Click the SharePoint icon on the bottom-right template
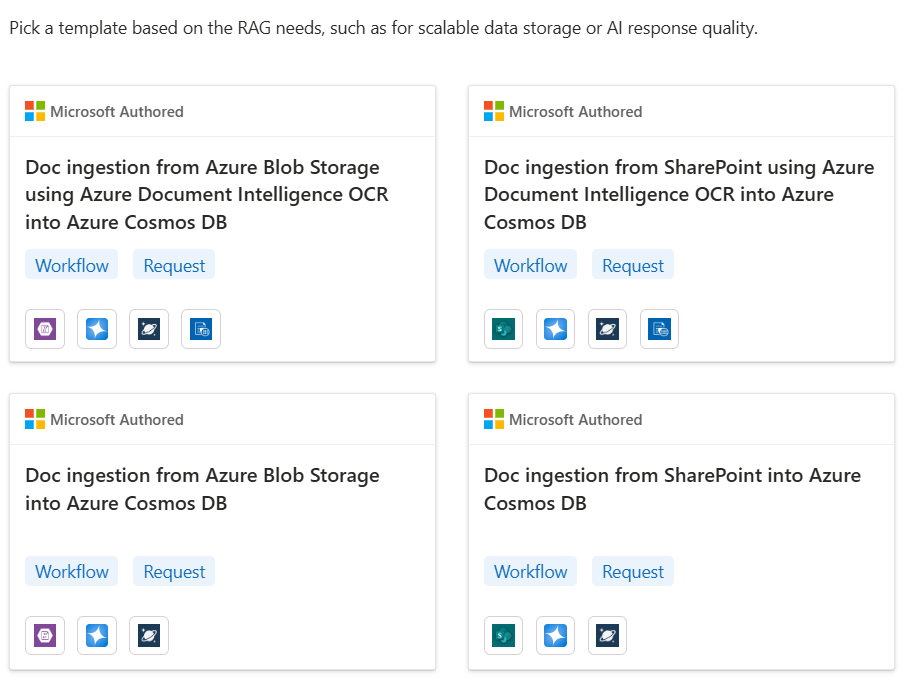Screen dimensions: 917x685 pos(503,635)
